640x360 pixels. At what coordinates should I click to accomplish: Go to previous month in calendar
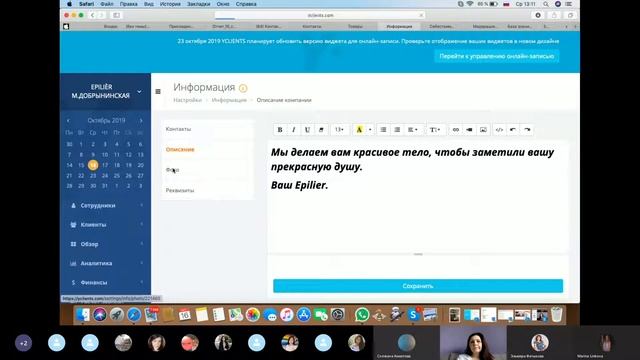click(x=68, y=120)
